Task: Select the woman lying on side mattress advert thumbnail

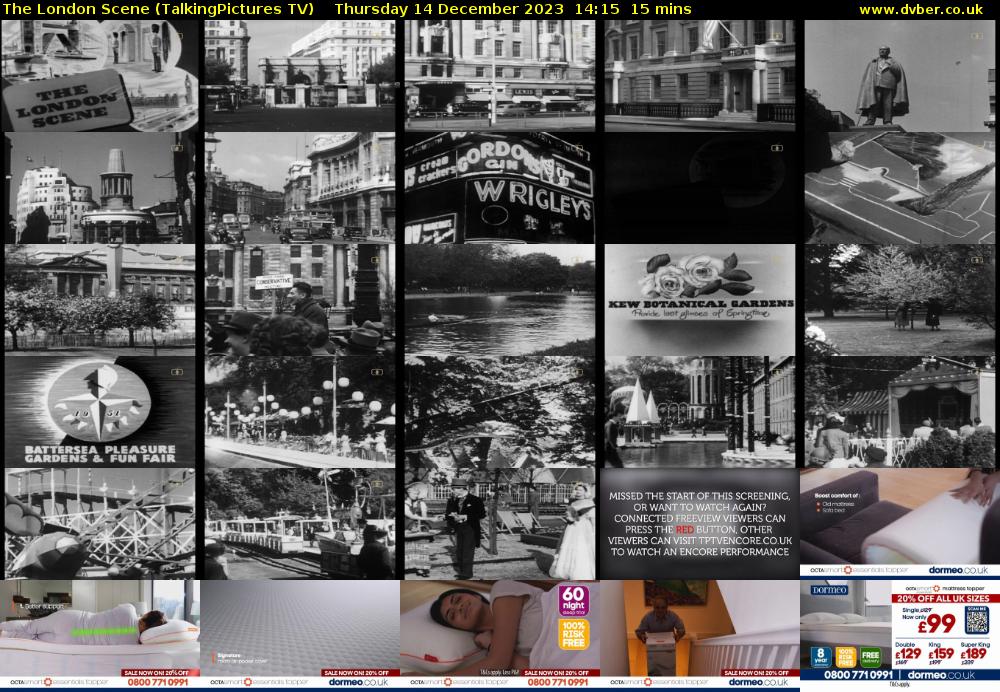Action: pyautogui.click(x=100, y=635)
